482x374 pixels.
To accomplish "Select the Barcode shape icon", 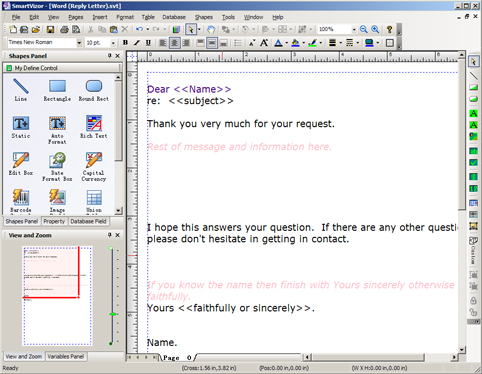I will (21, 197).
